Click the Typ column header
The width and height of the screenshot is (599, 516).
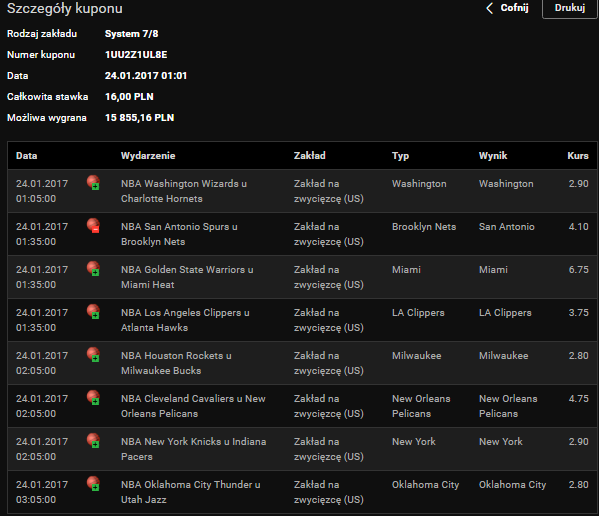coord(400,156)
